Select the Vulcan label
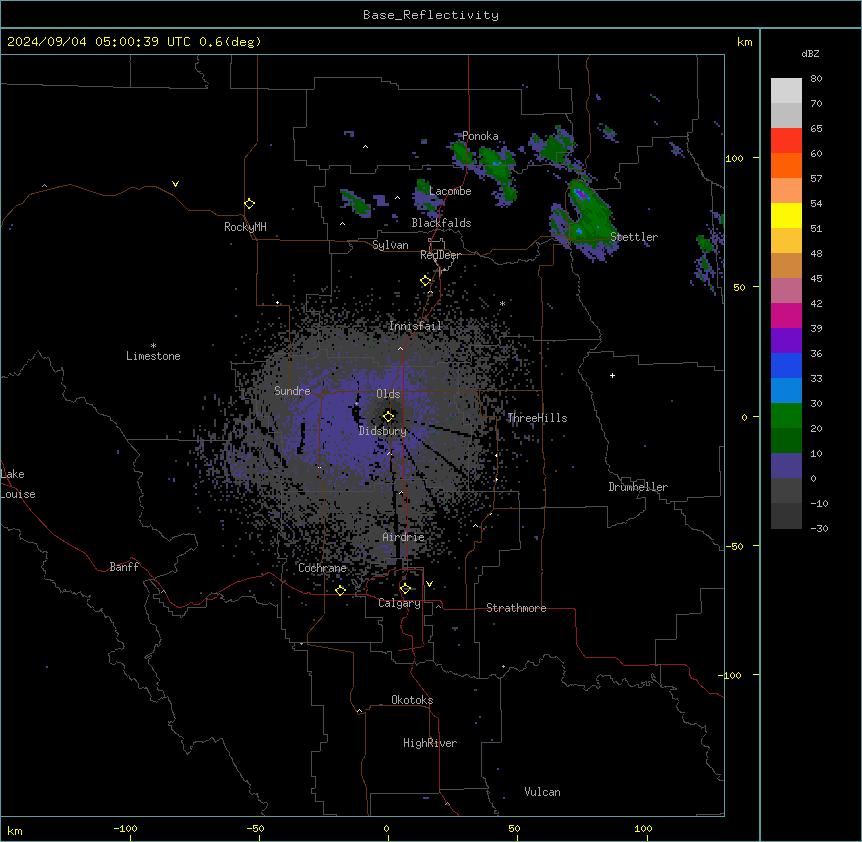Screen dimensions: 862x842 542,792
